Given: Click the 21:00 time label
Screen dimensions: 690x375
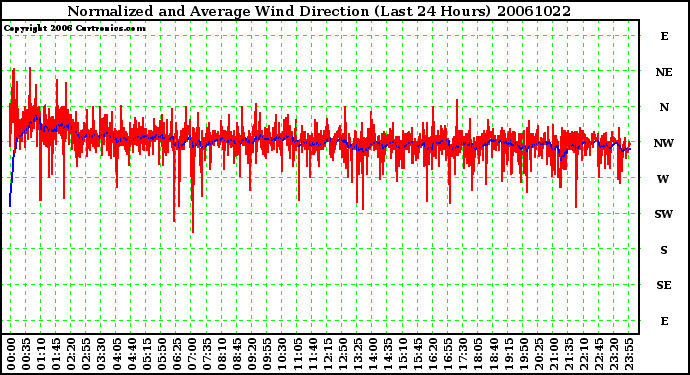Looking at the screenshot, I should tap(554, 354).
